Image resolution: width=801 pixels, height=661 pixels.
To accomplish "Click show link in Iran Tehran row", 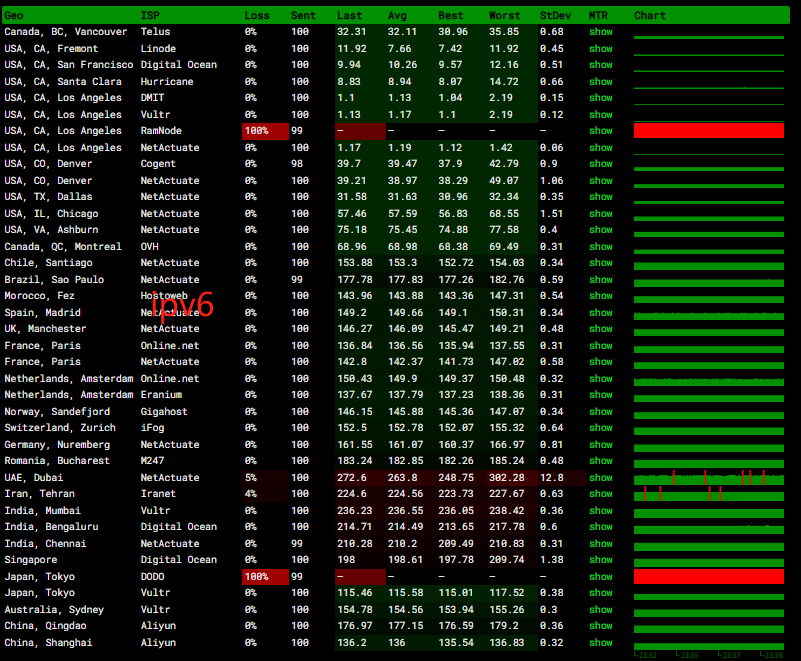I will pos(600,493).
